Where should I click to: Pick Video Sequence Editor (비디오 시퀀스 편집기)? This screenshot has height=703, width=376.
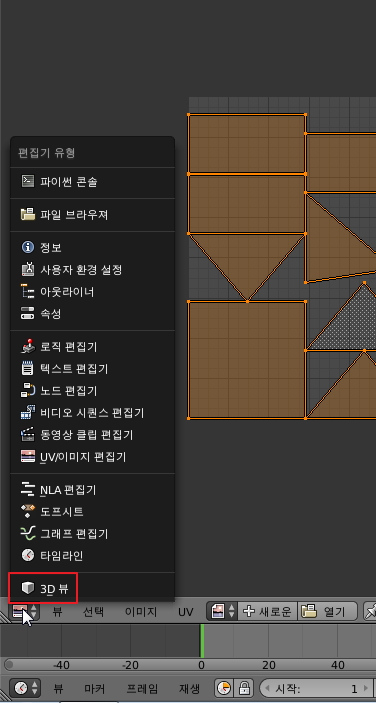click(x=92, y=412)
